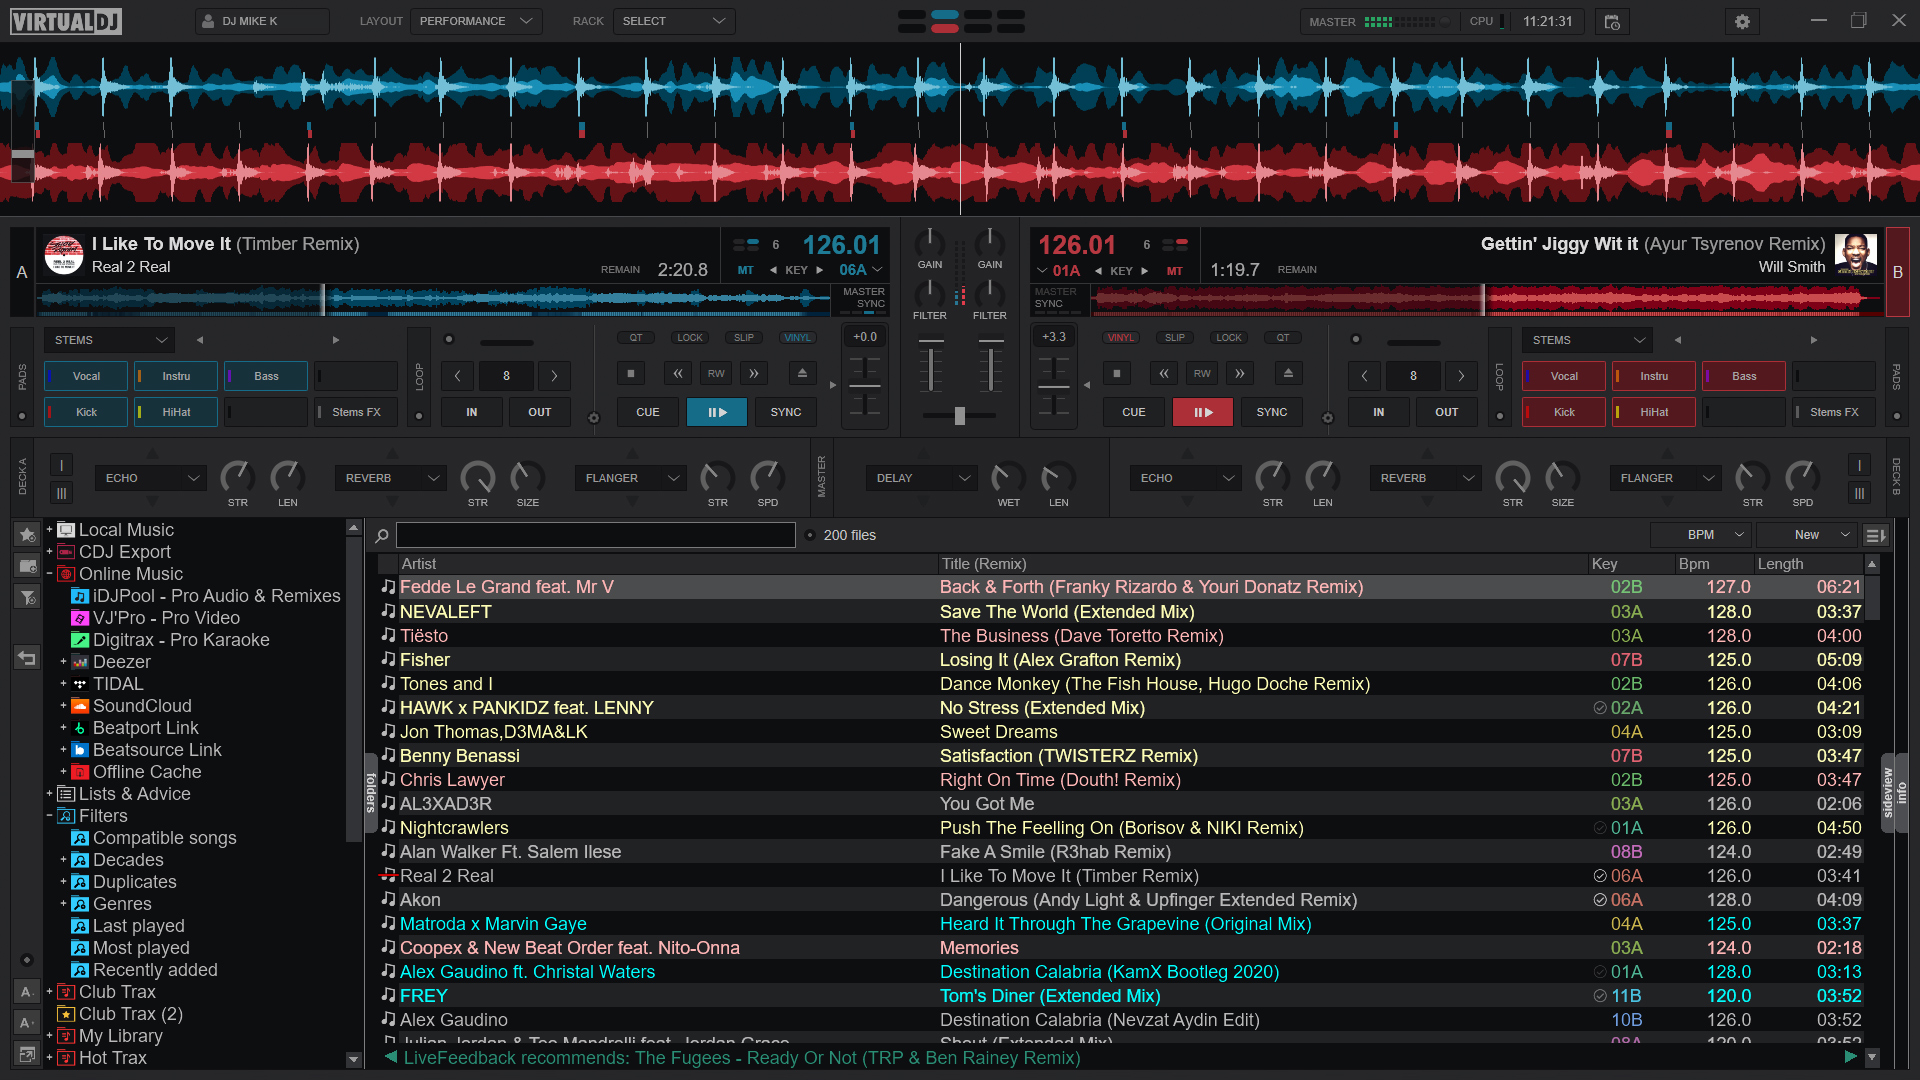
Task: Click the Vocal stem pad on deck B
Action: pos(1562,375)
